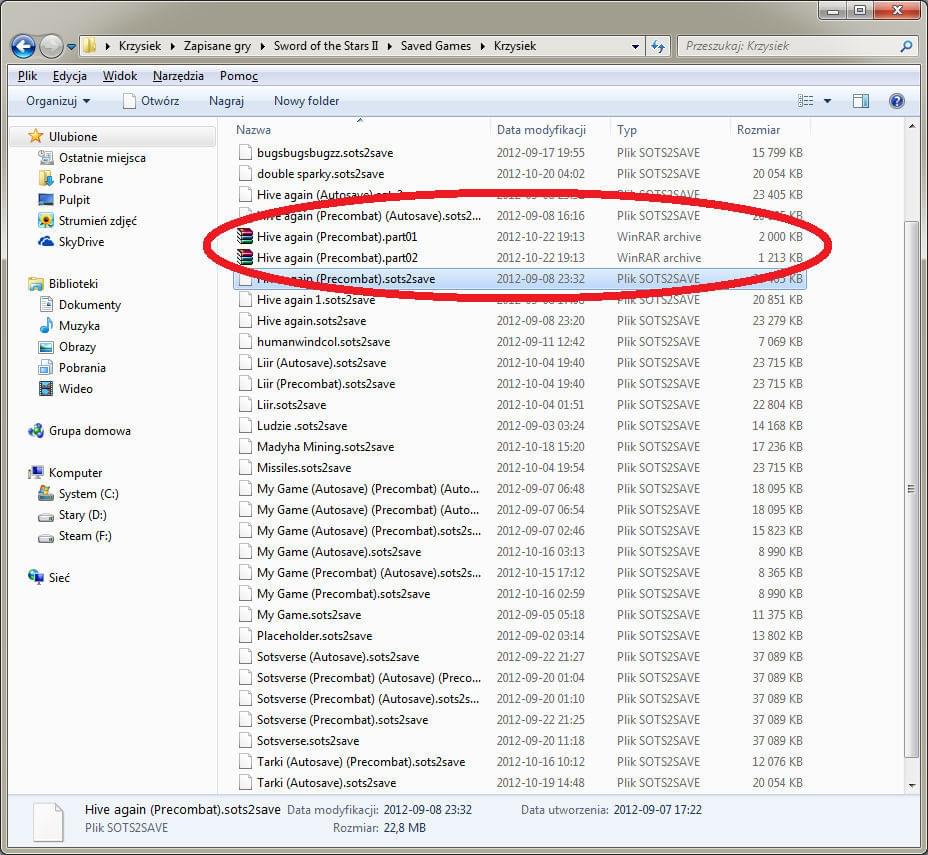Select Madyha Mining.sots2save file
928x855 pixels.
(x=520, y=447)
